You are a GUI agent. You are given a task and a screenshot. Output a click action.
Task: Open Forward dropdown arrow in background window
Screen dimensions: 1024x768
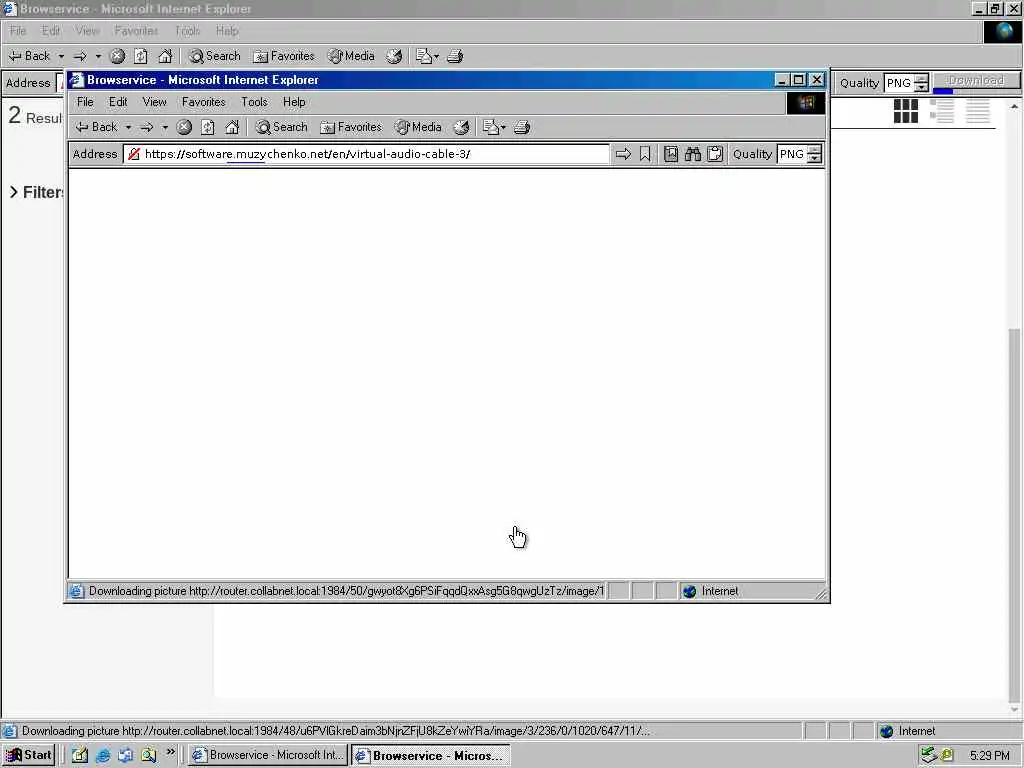99,56
